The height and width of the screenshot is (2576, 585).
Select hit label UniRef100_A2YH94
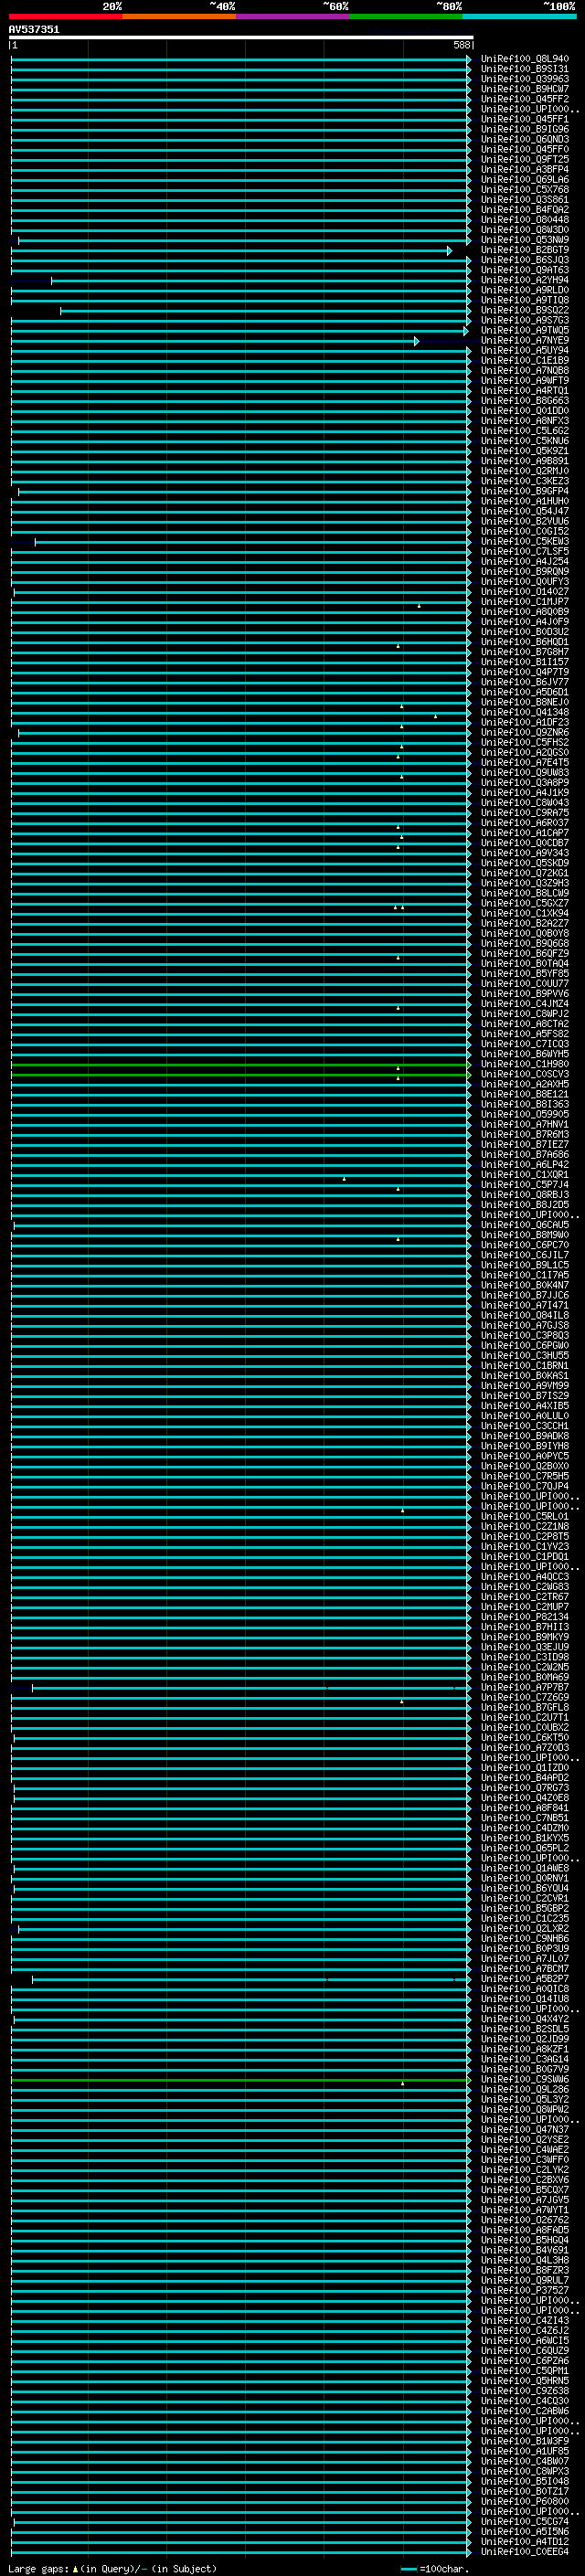(524, 280)
